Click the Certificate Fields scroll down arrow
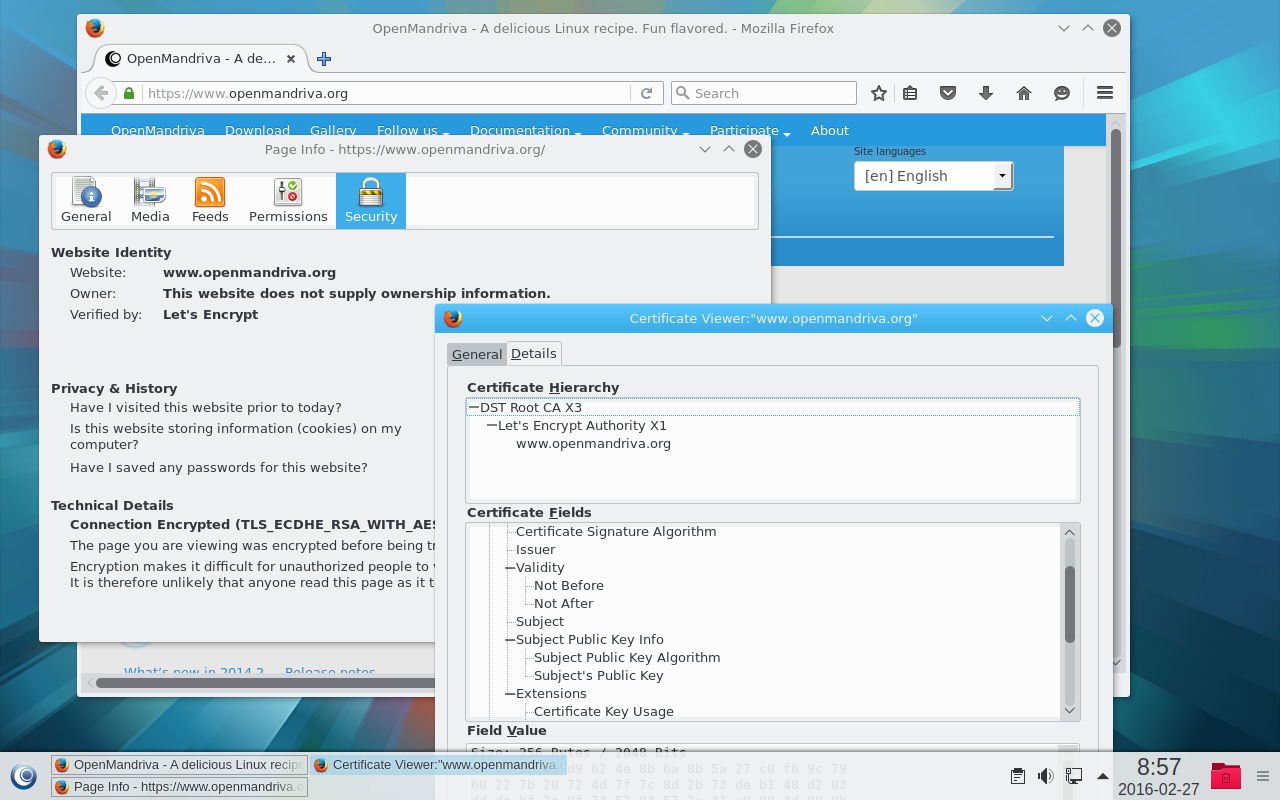The height and width of the screenshot is (800, 1280). point(1070,711)
